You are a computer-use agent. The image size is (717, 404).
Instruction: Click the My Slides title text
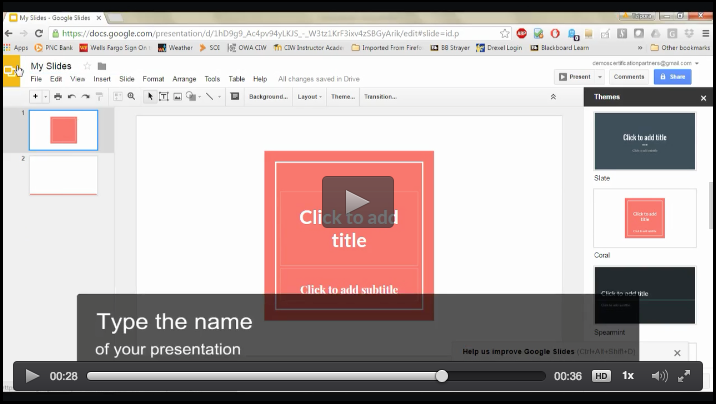[51, 66]
